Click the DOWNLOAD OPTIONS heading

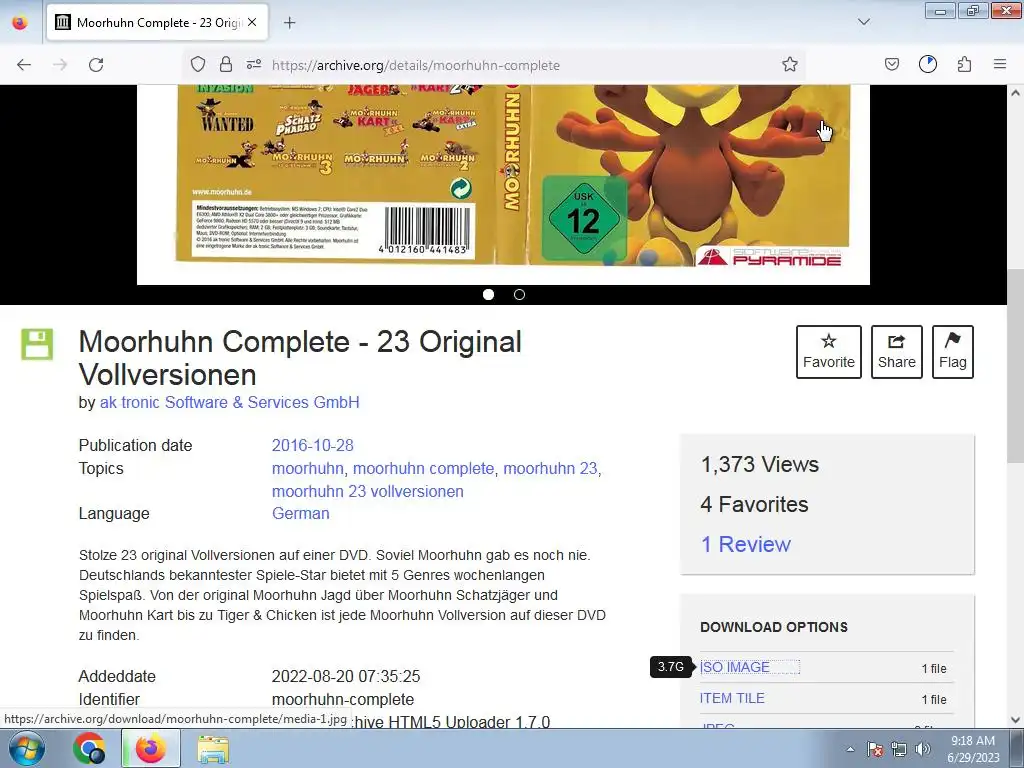pos(774,627)
